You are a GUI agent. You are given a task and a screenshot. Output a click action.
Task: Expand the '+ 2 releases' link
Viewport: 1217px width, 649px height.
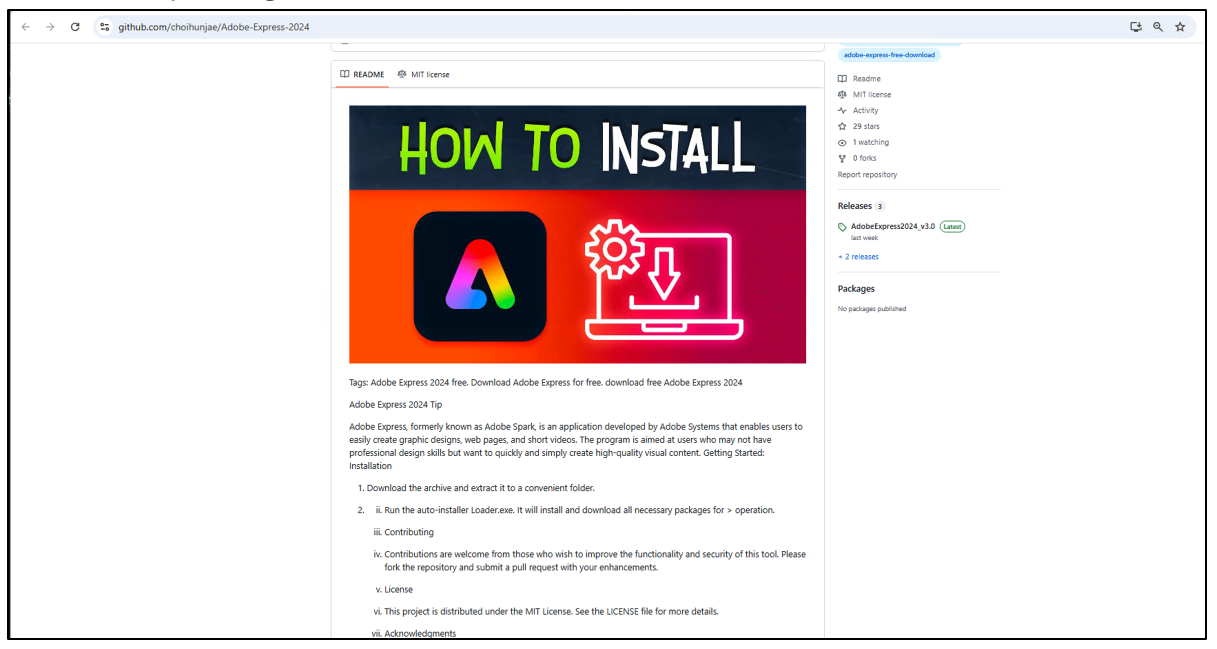858,257
